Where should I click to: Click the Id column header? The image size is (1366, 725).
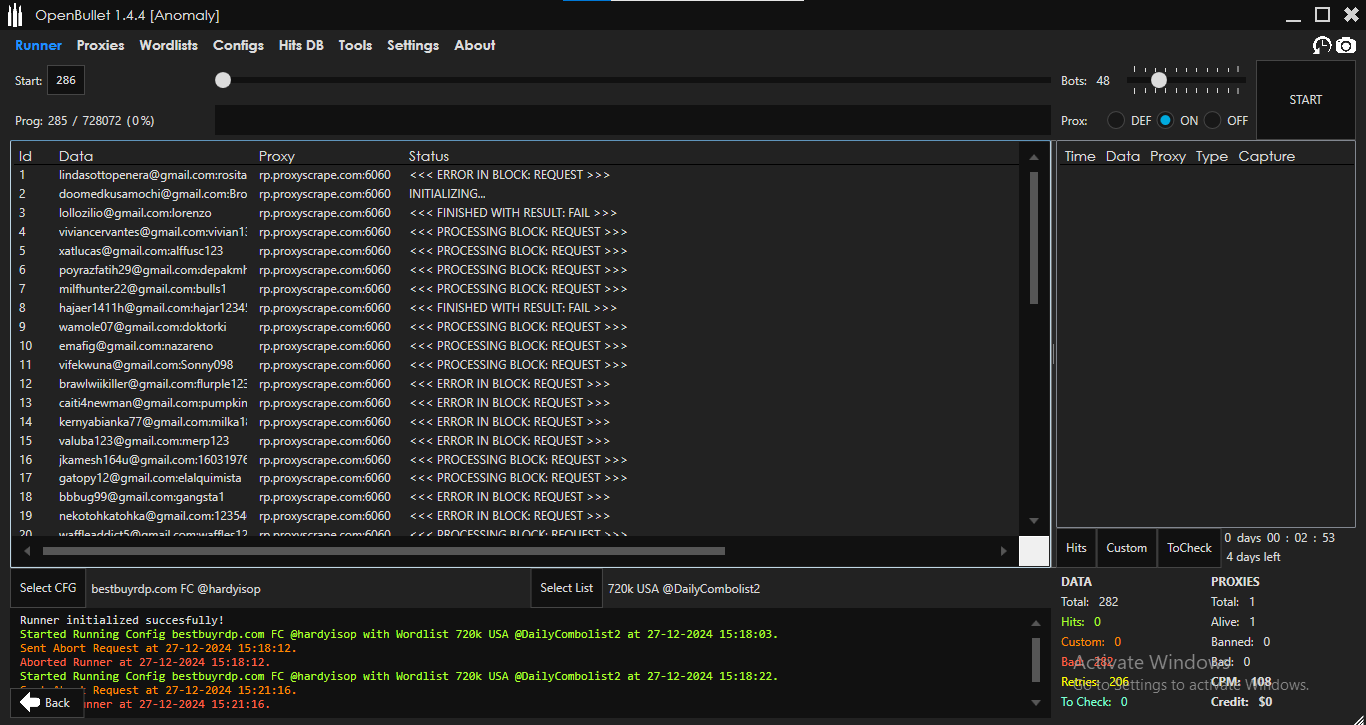26,156
